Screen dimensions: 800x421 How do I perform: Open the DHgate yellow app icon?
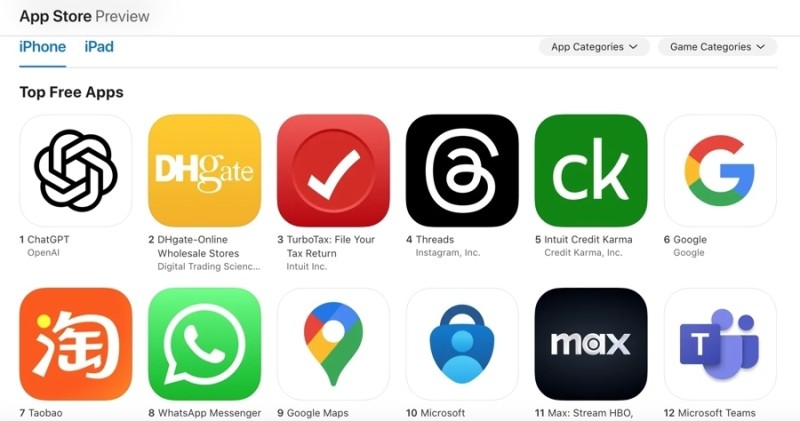(x=205, y=170)
